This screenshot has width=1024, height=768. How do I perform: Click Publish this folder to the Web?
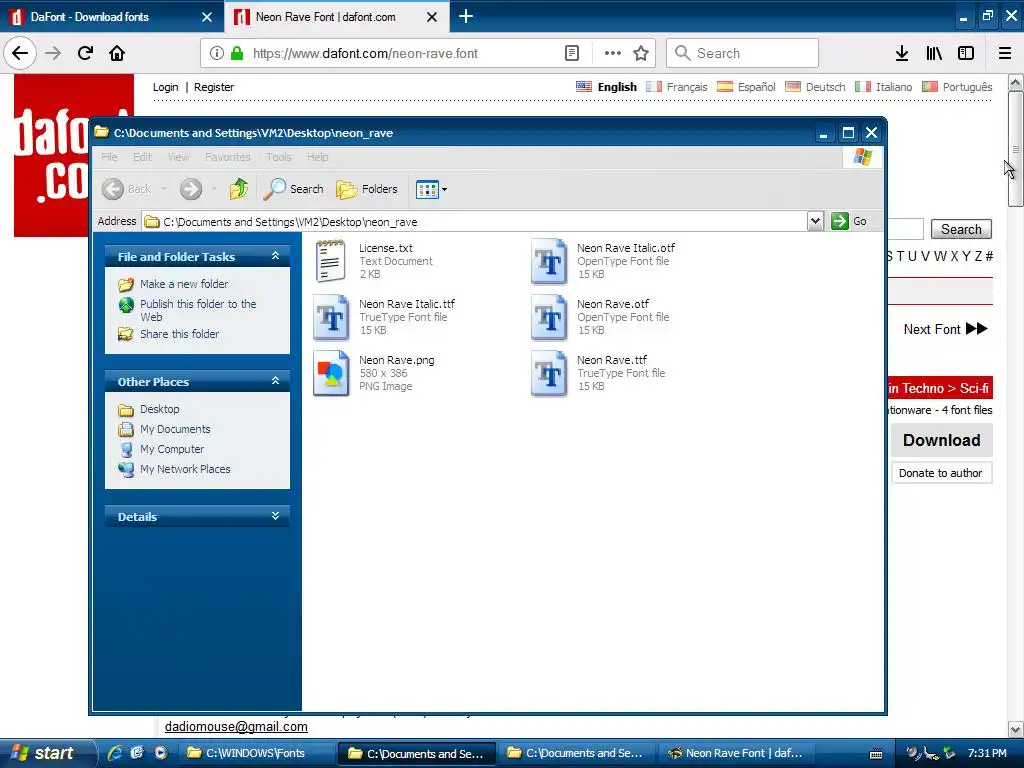click(198, 310)
